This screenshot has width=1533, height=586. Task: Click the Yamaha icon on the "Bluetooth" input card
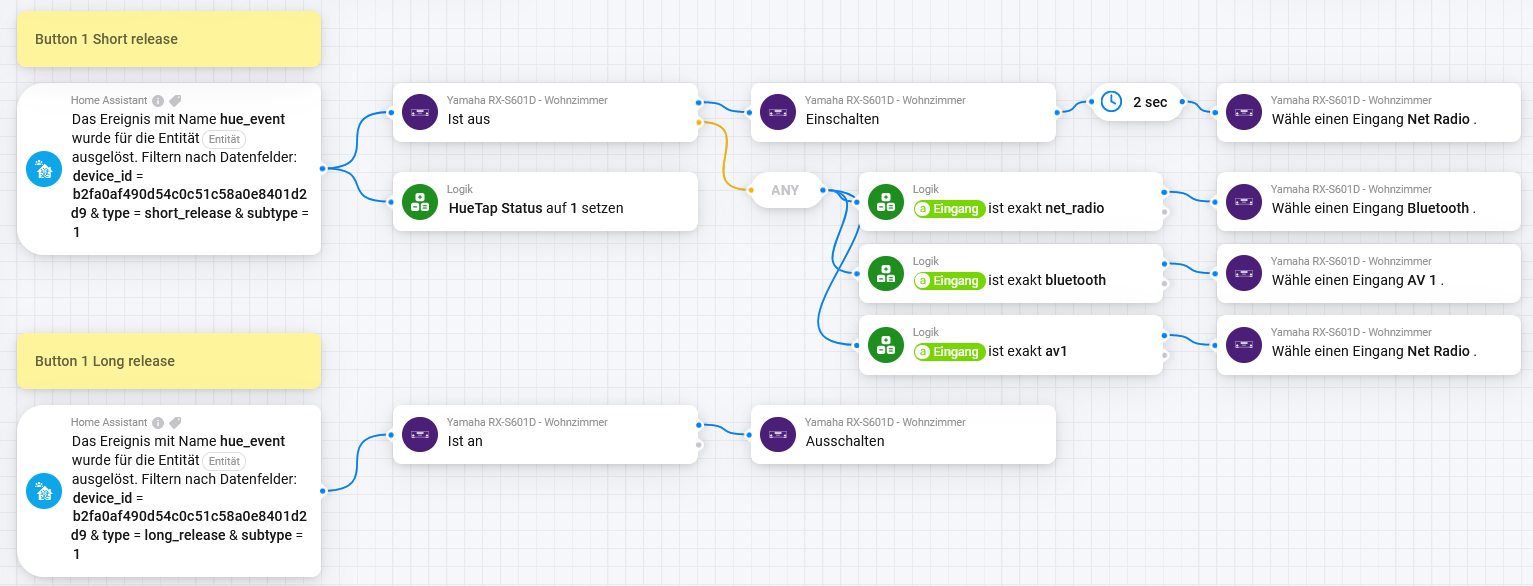pyautogui.click(x=1244, y=202)
